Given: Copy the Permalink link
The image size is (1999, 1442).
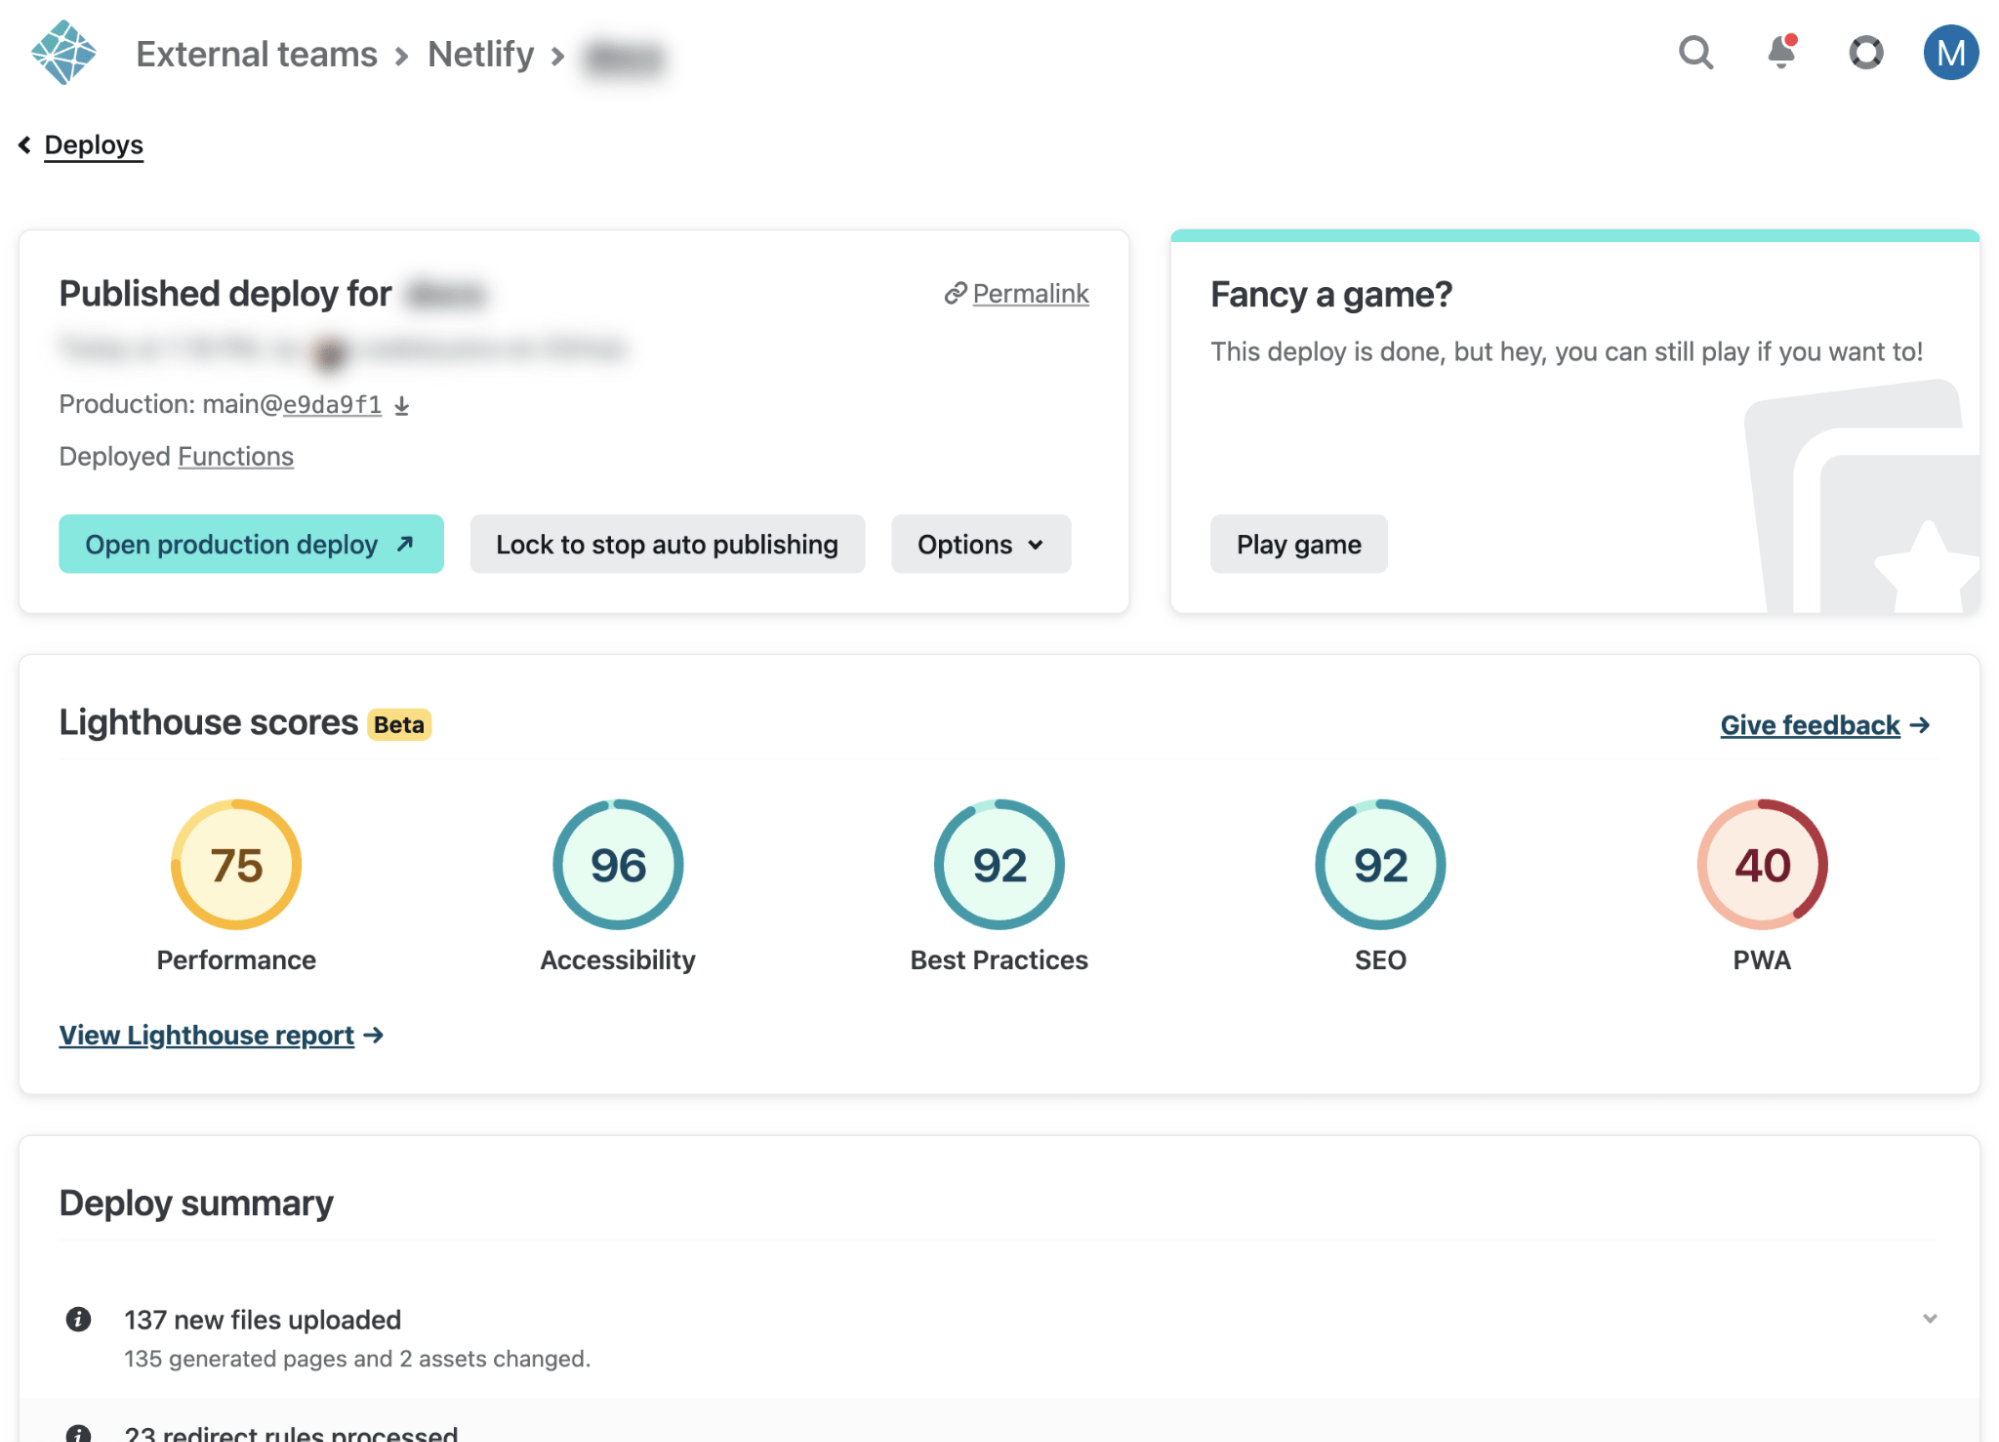Looking at the screenshot, I should point(1029,293).
